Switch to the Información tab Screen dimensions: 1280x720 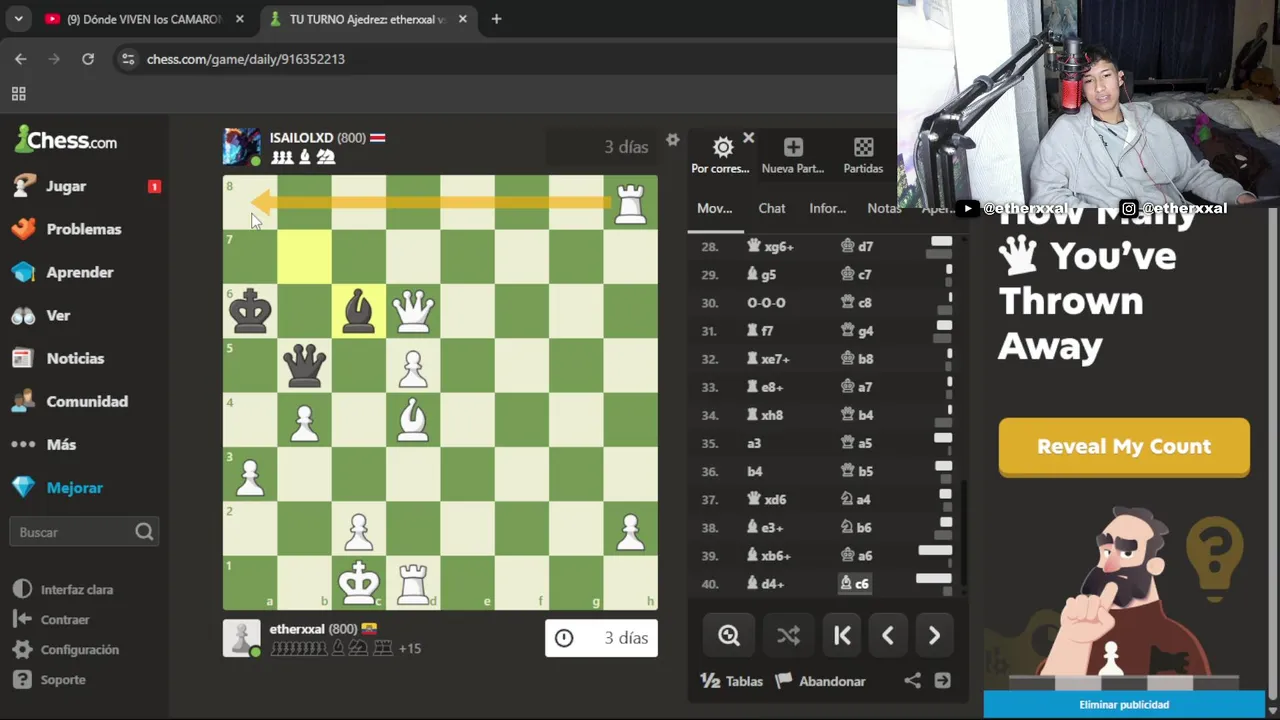[827, 208]
